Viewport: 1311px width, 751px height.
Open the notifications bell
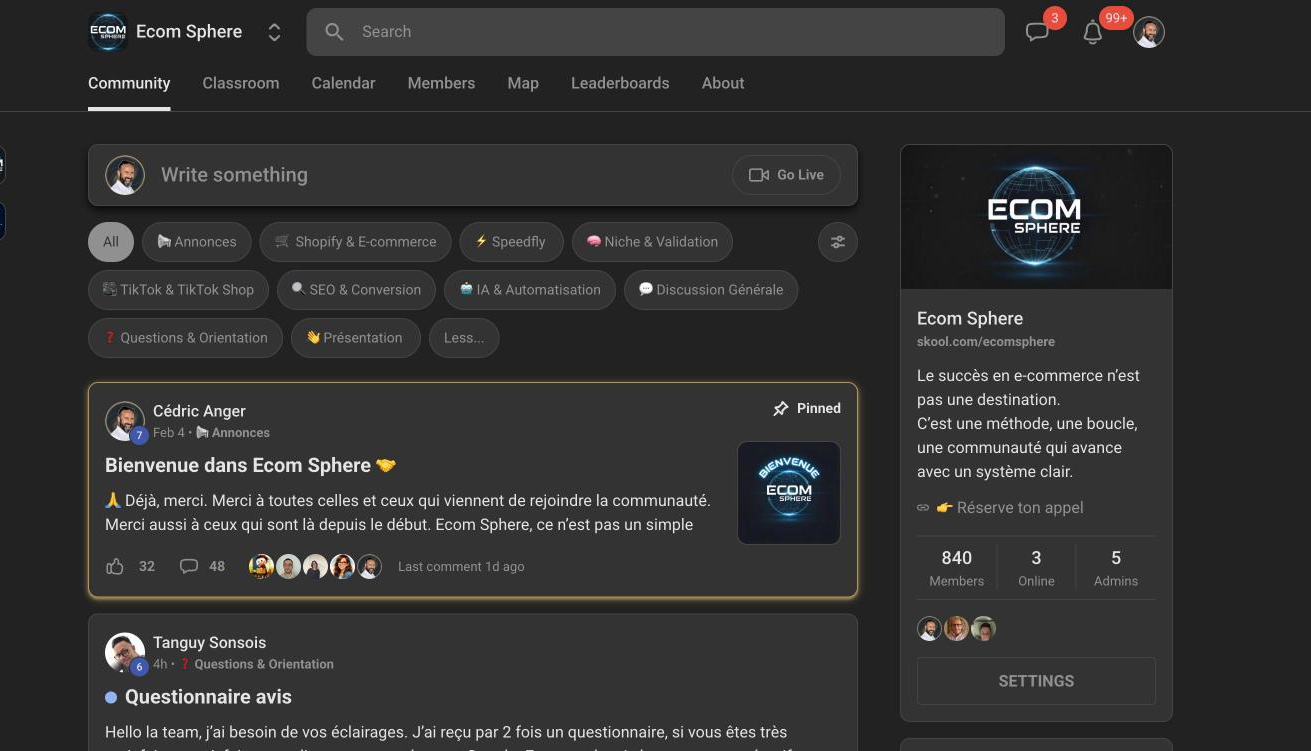point(1092,33)
